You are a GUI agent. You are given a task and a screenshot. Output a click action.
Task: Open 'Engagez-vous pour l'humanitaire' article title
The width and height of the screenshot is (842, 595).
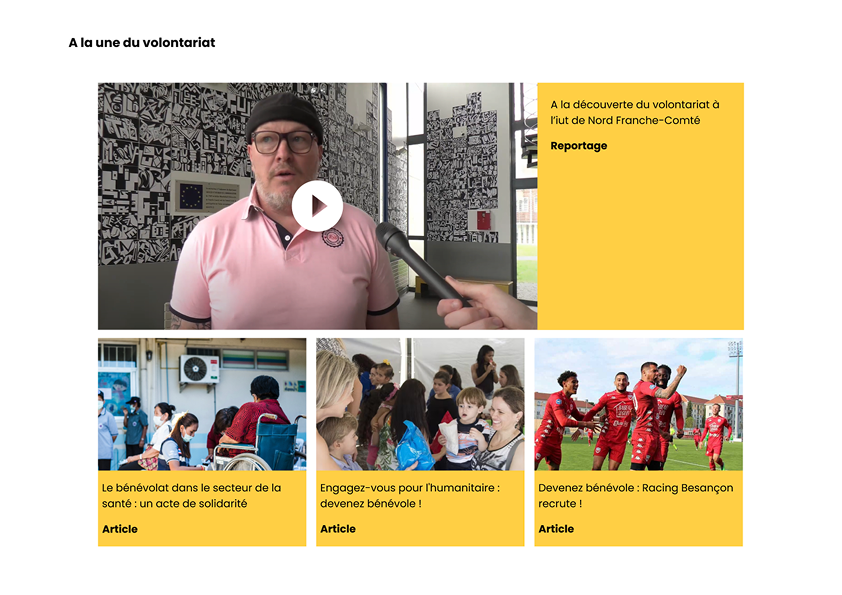(410, 495)
